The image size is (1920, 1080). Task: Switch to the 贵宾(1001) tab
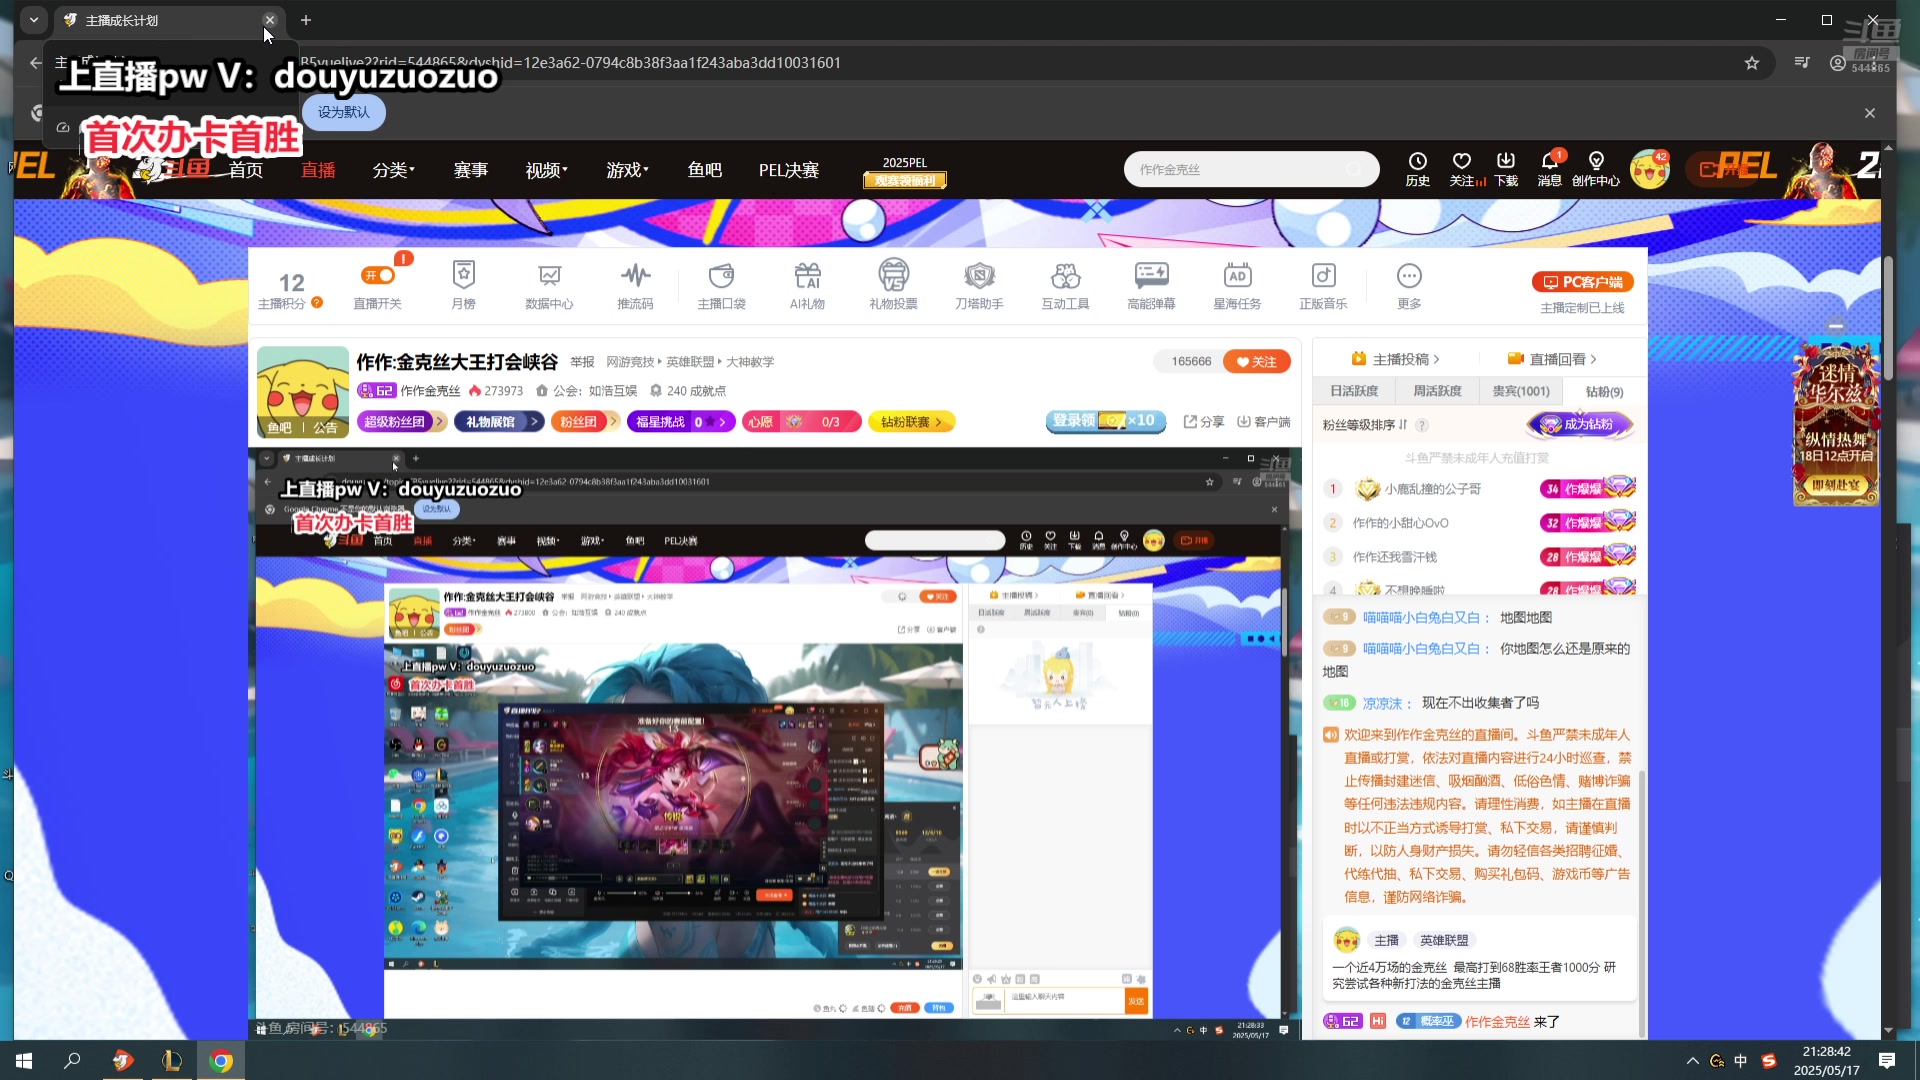click(x=1521, y=391)
